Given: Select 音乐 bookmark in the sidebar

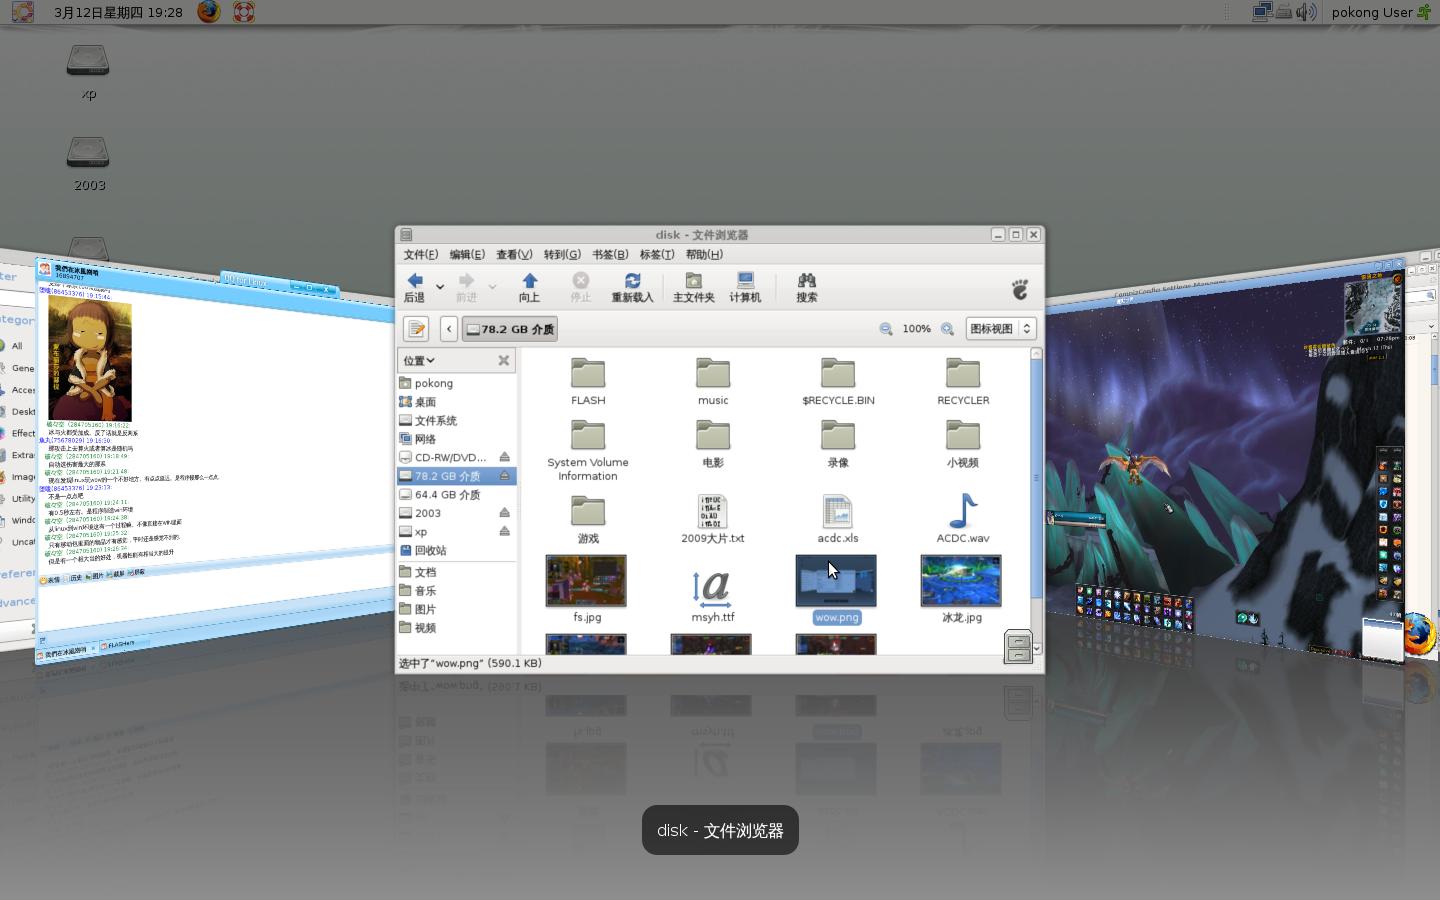Looking at the screenshot, I should 457,591.
